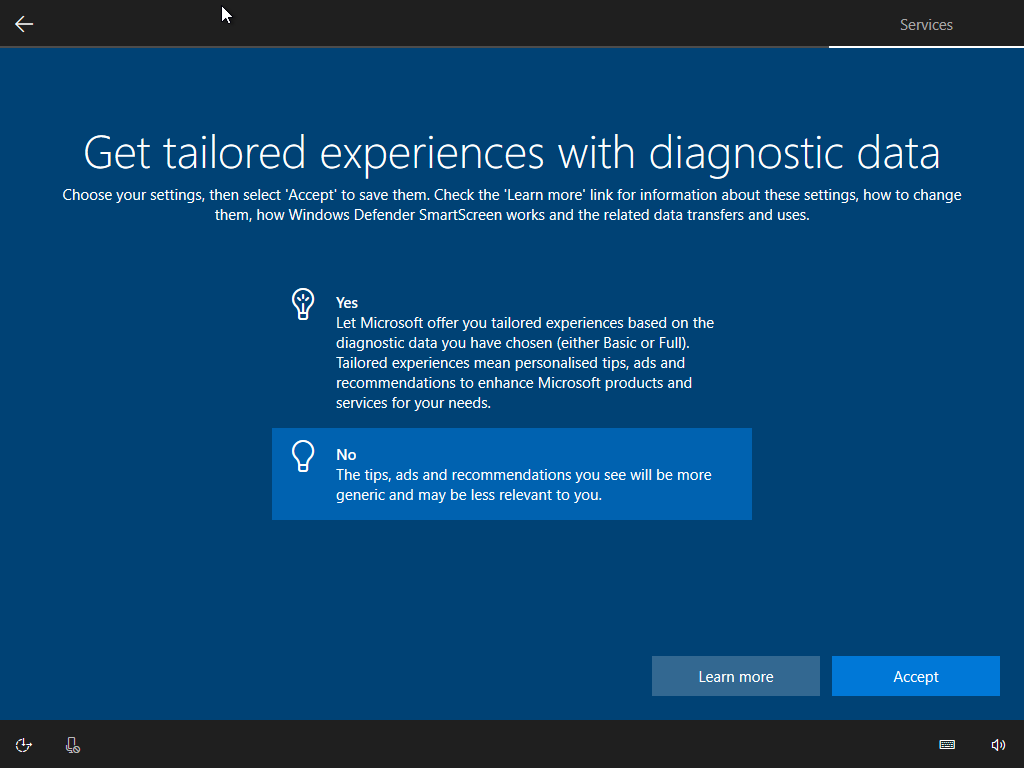Click the 'Let Microsoft offer you' description text
The width and height of the screenshot is (1024, 768).
coord(525,363)
